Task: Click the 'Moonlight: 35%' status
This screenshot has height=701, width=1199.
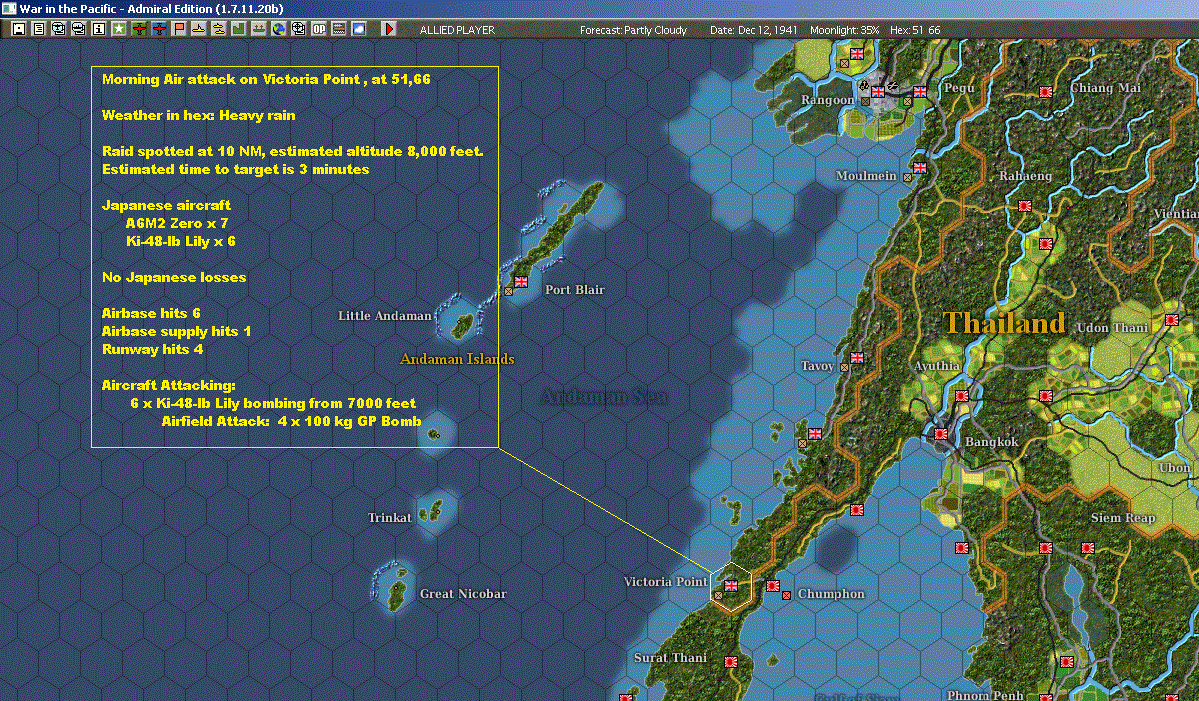Action: click(x=844, y=30)
